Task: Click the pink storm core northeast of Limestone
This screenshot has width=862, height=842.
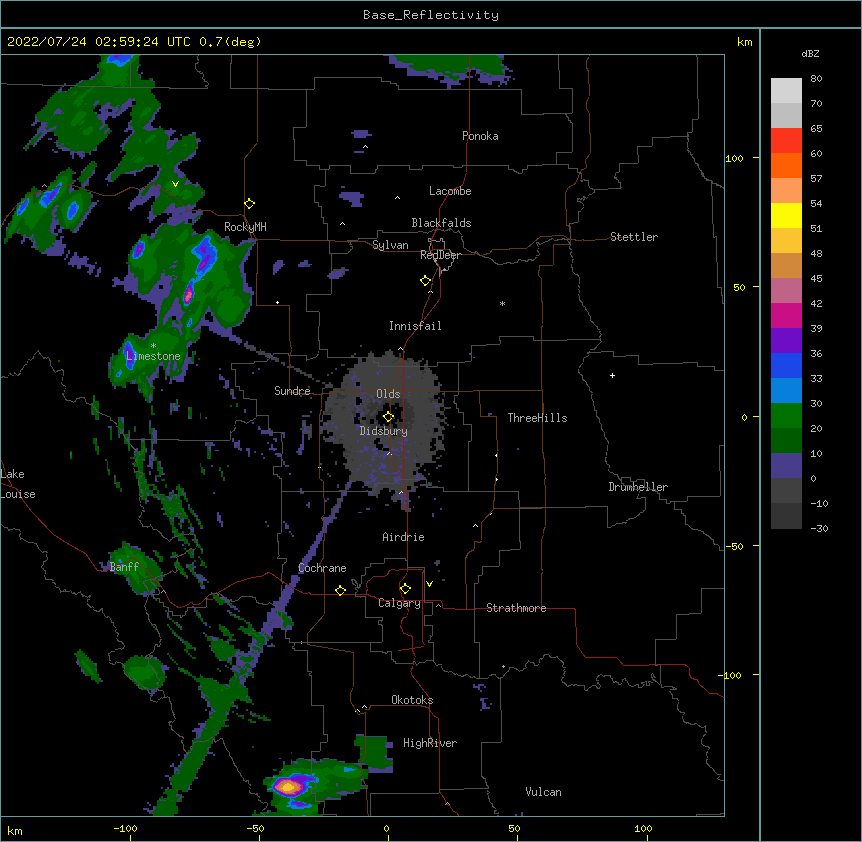Action: pyautogui.click(x=189, y=295)
